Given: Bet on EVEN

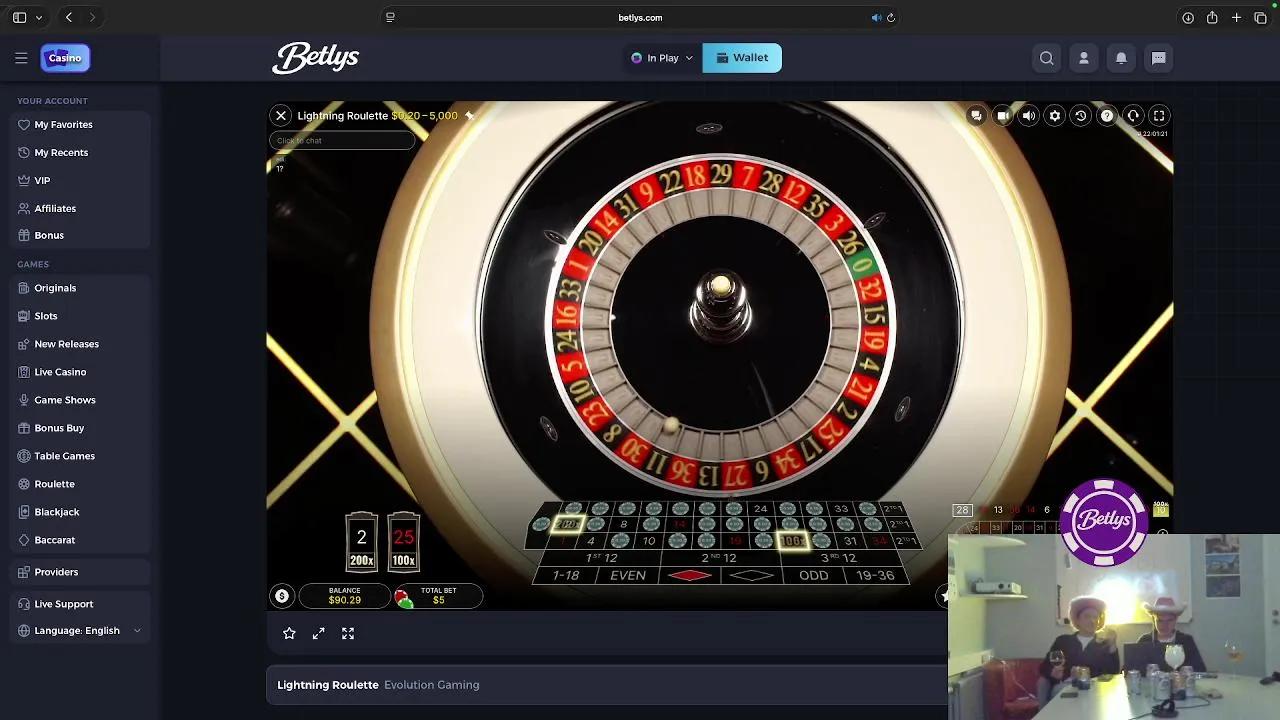Looking at the screenshot, I should [628, 576].
